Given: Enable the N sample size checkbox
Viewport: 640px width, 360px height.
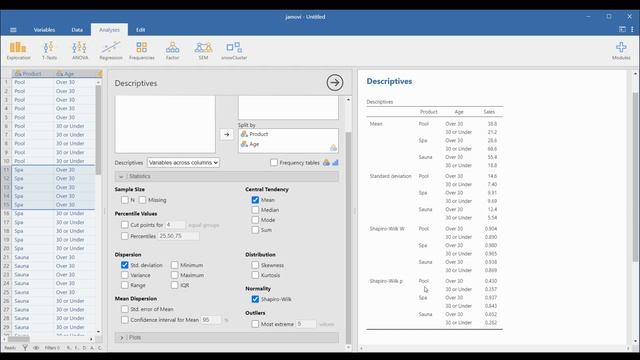Looking at the screenshot, I should point(124,200).
